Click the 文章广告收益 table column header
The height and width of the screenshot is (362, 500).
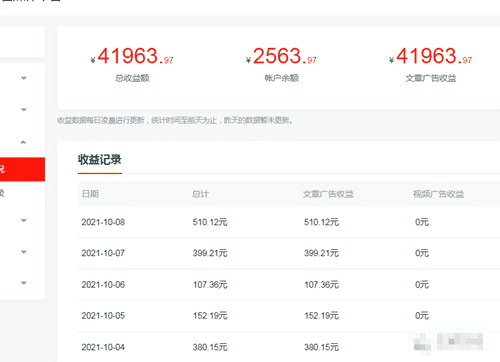tap(328, 194)
